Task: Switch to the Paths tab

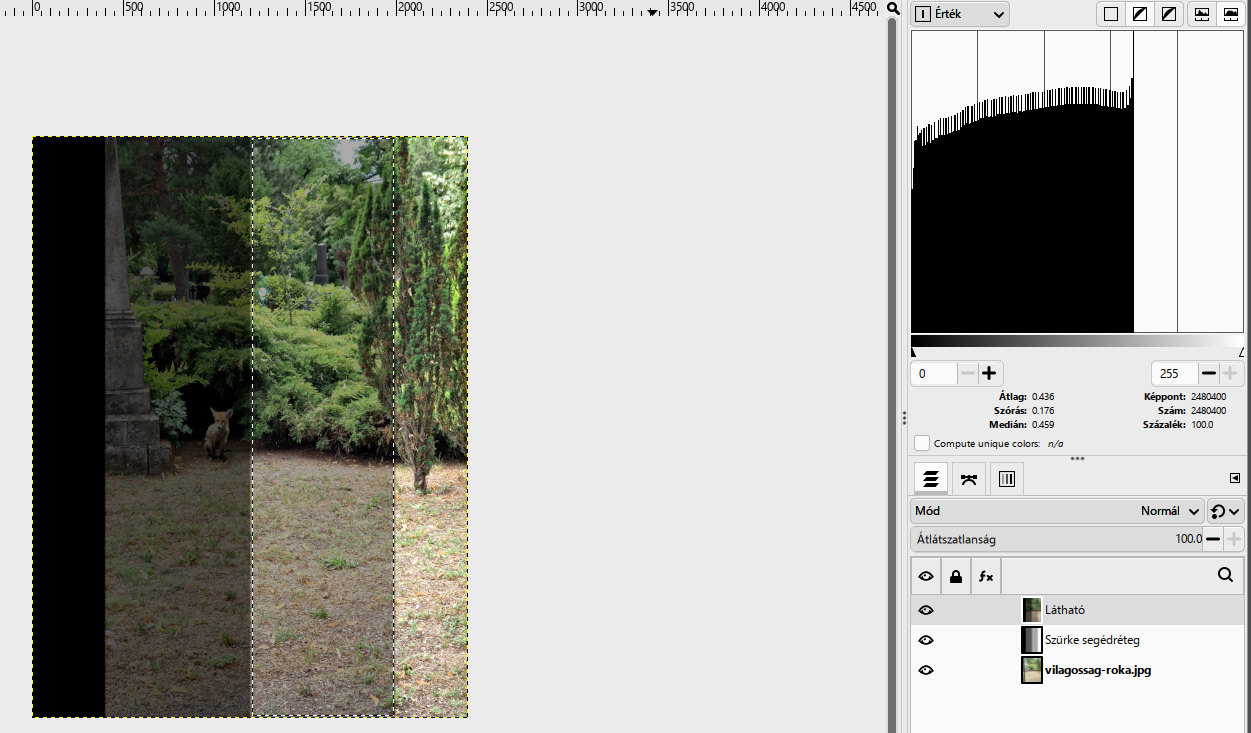Action: click(968, 479)
